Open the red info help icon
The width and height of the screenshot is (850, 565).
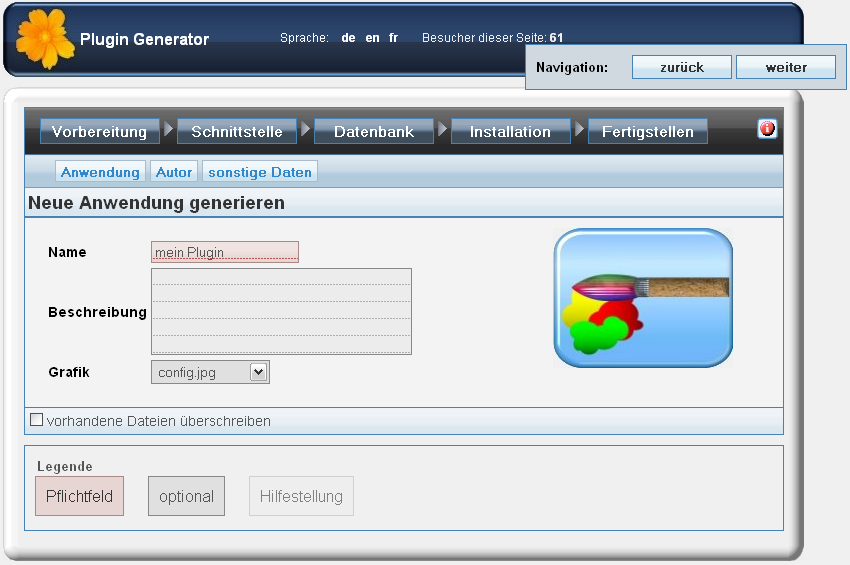[x=767, y=129]
